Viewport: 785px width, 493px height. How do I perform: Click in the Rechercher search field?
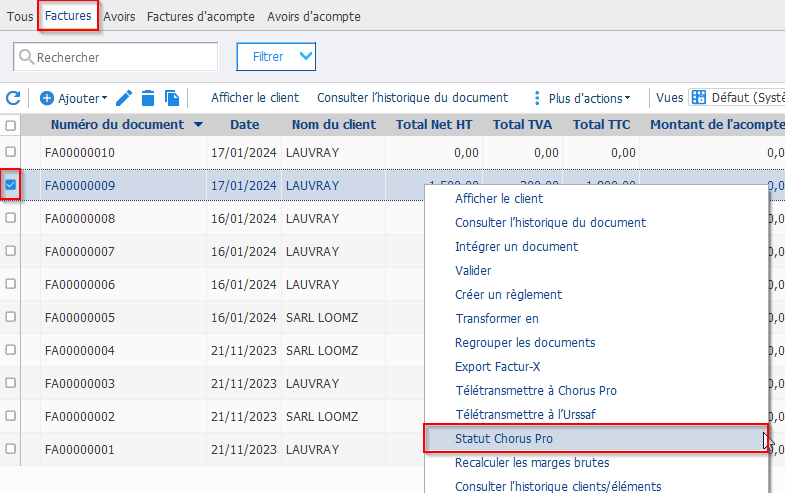(x=116, y=57)
